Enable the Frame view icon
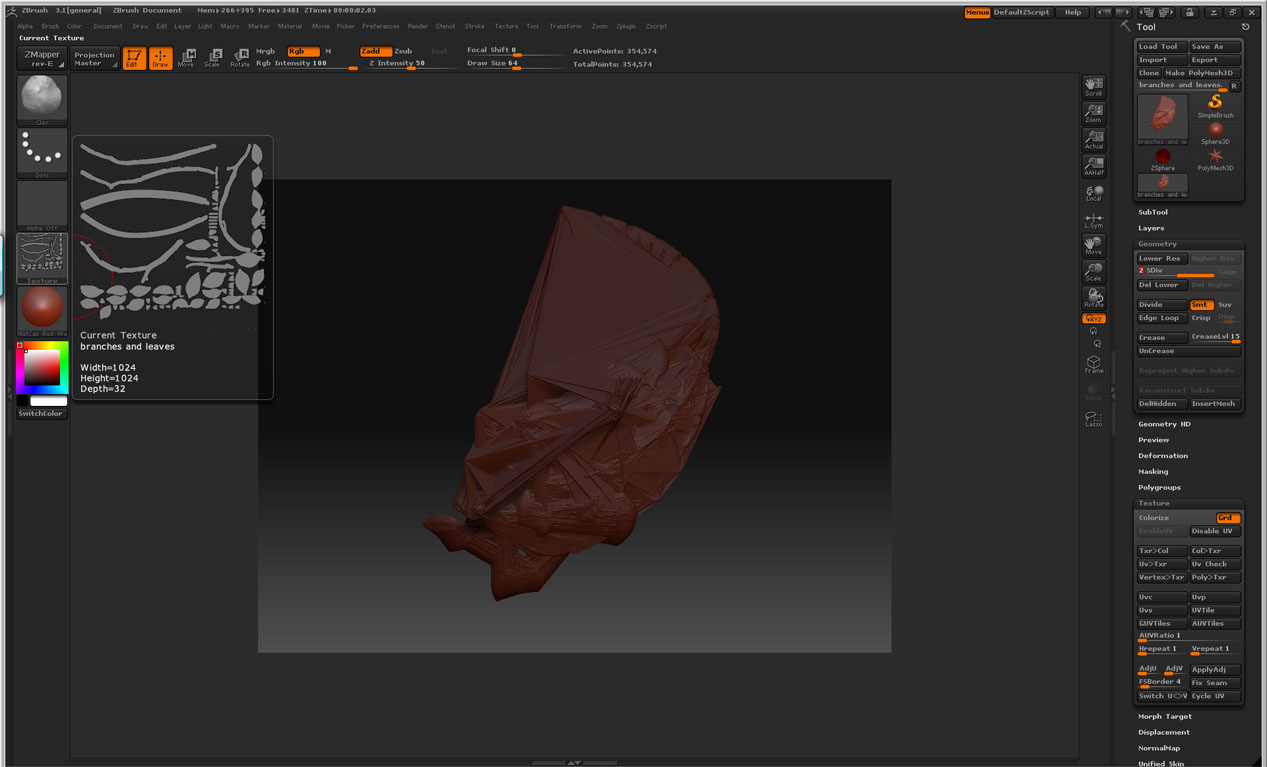The image size is (1267, 767). point(1093,365)
